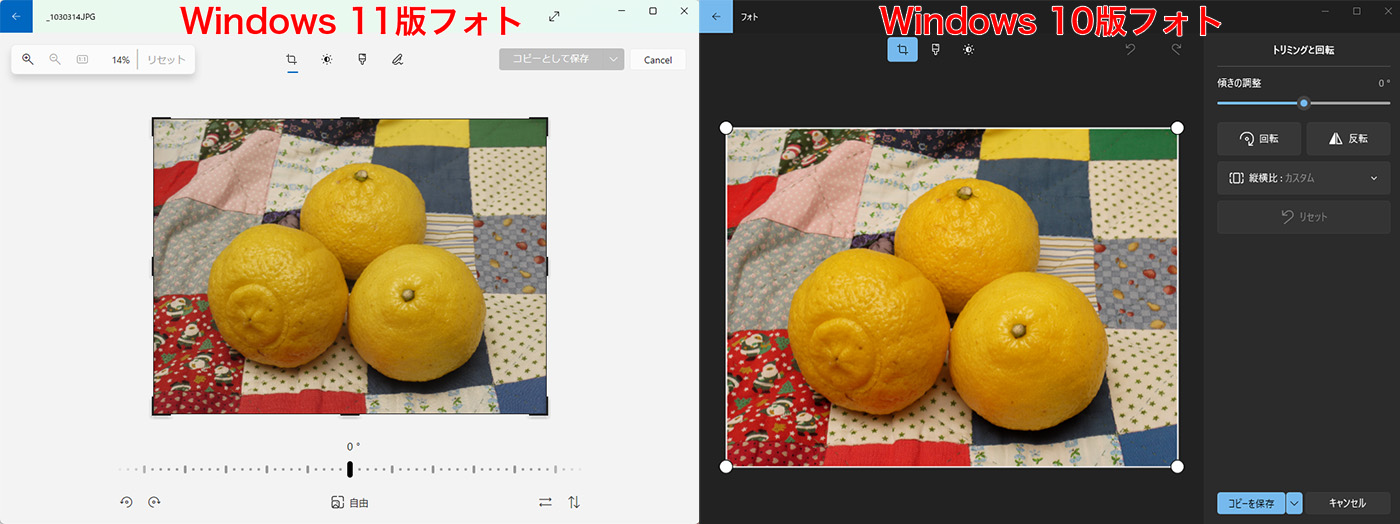Image resolution: width=1400 pixels, height=524 pixels.
Task: Click the bottom-right round crop handle in Windows 10 Photos
Action: (1177, 466)
